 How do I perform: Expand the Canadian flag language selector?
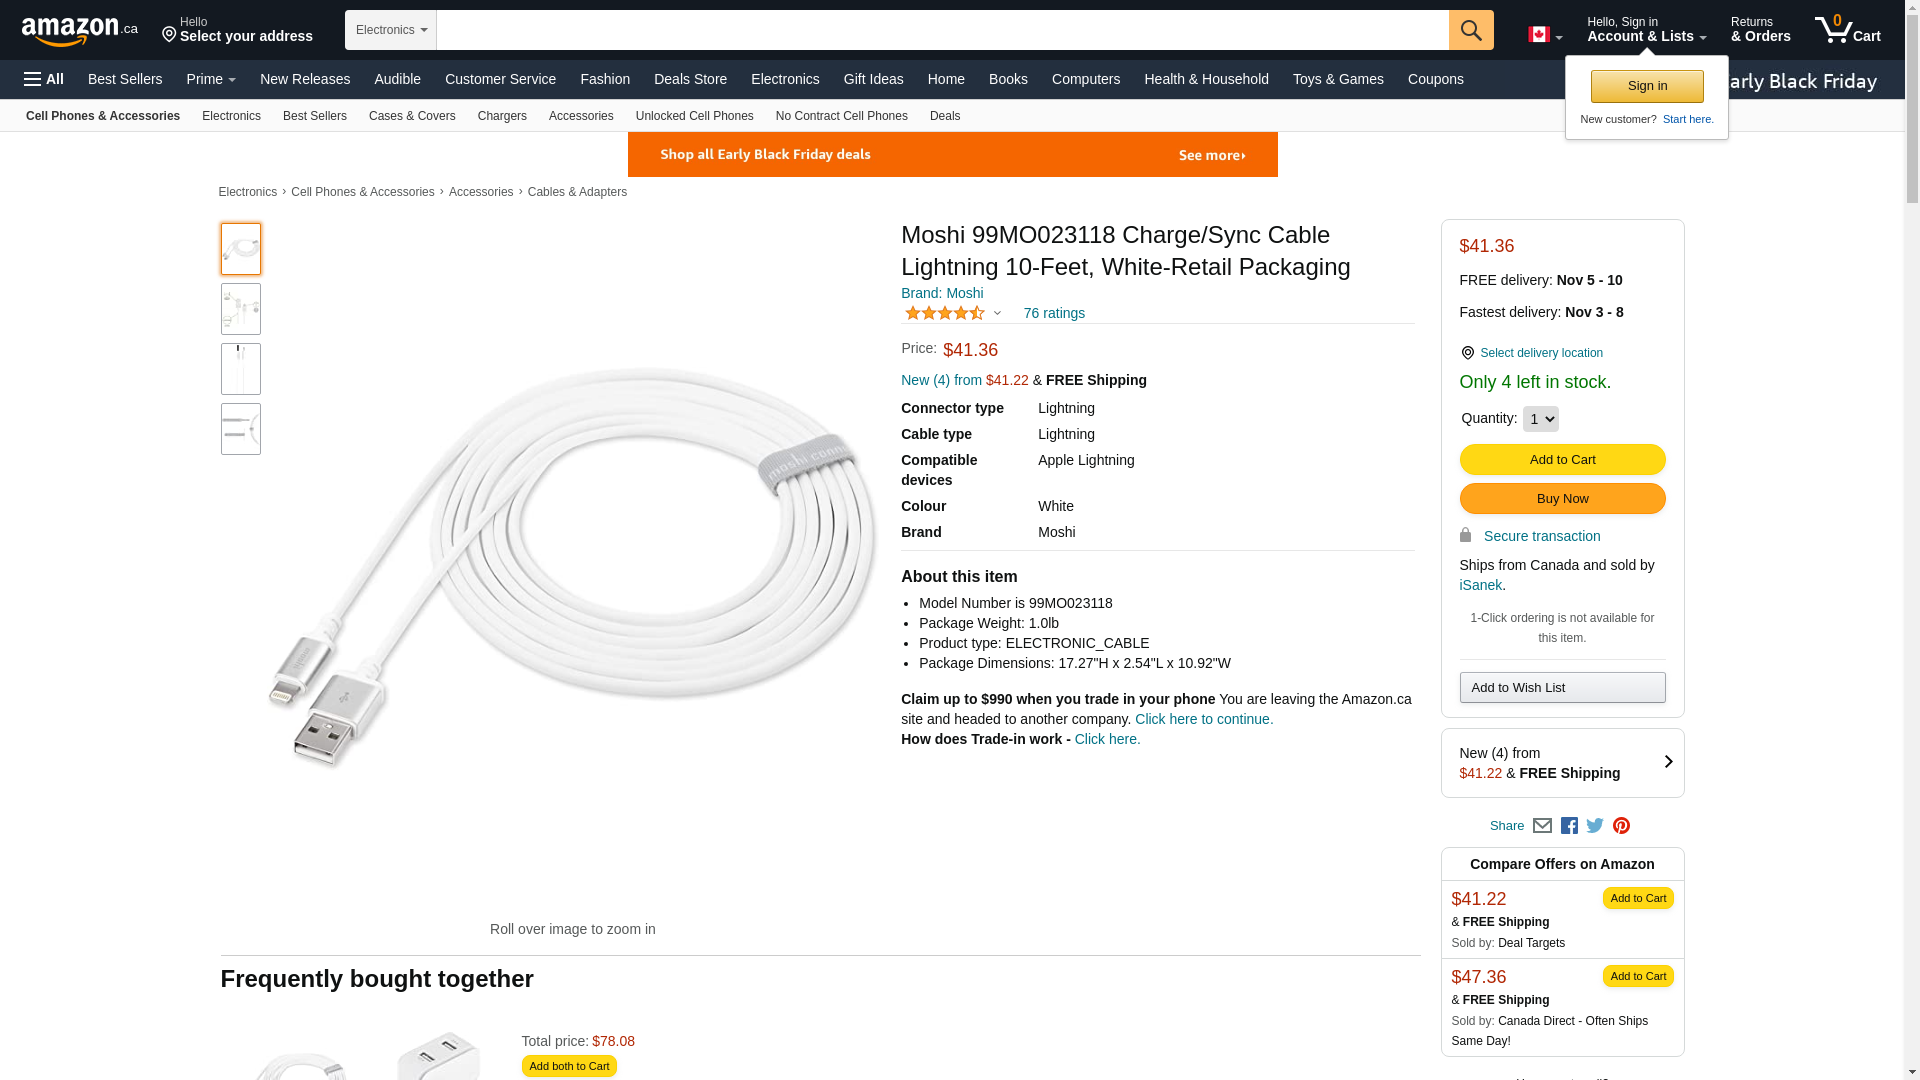click(1544, 35)
